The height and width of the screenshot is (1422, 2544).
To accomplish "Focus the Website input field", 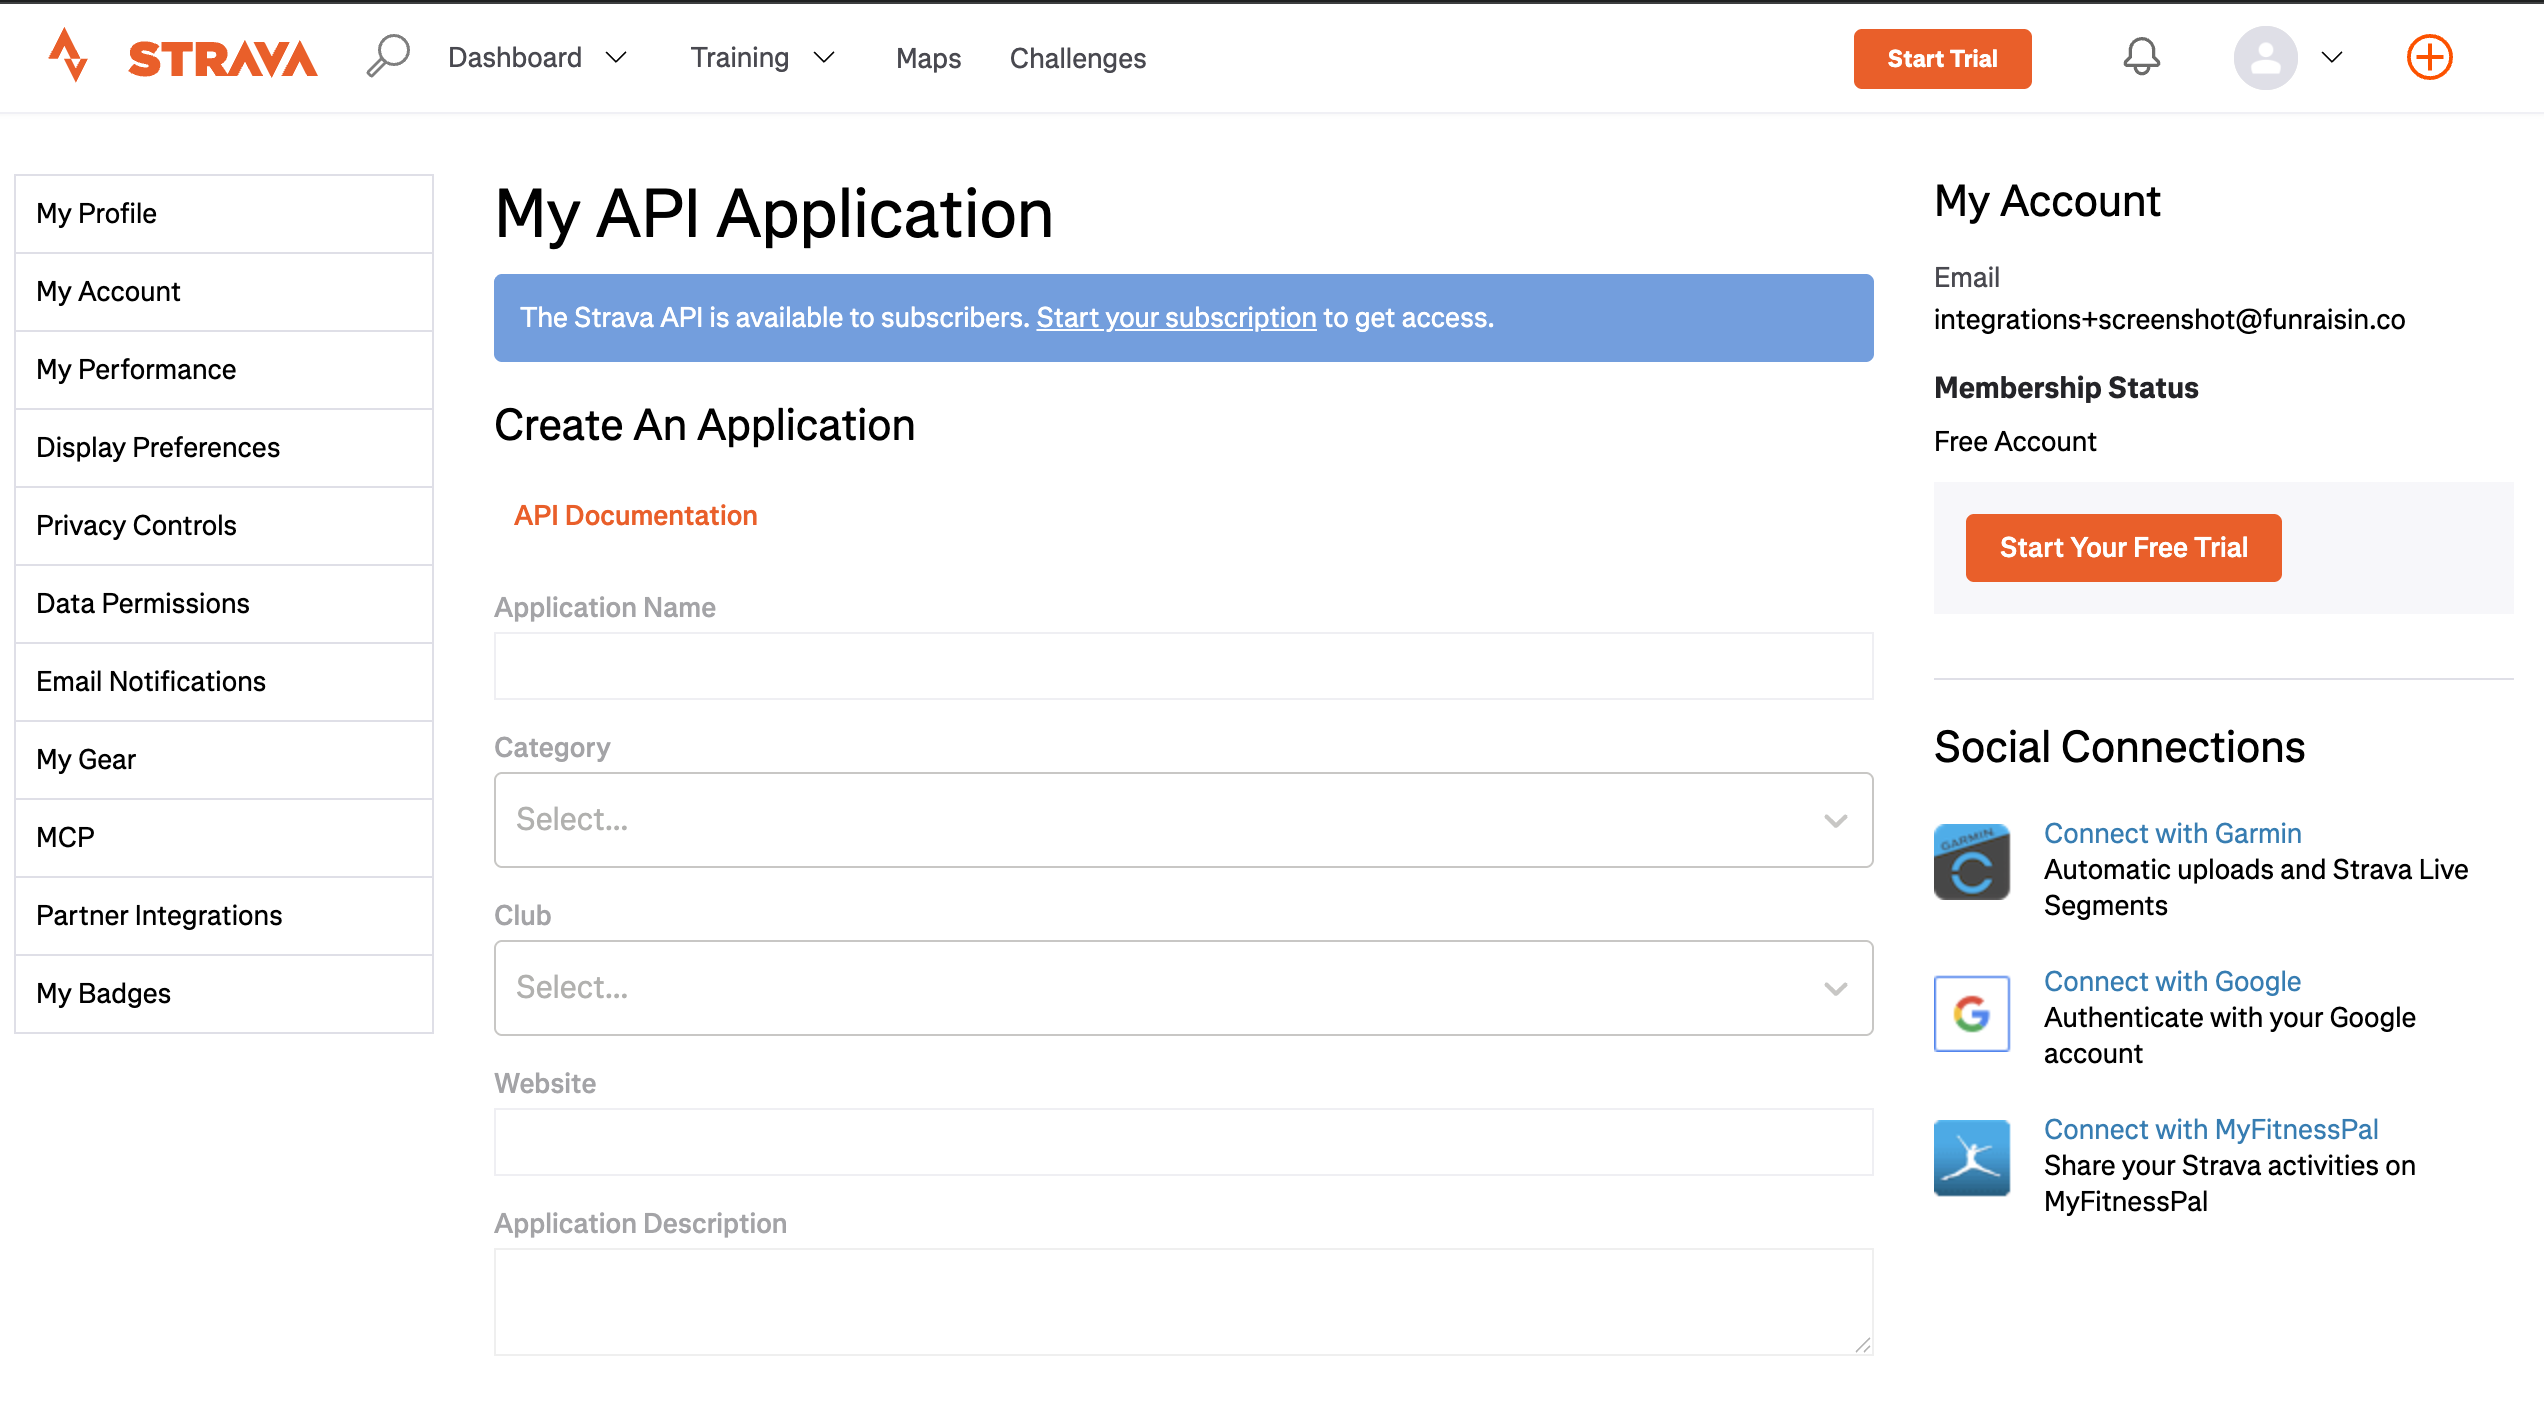I will point(1183,1142).
